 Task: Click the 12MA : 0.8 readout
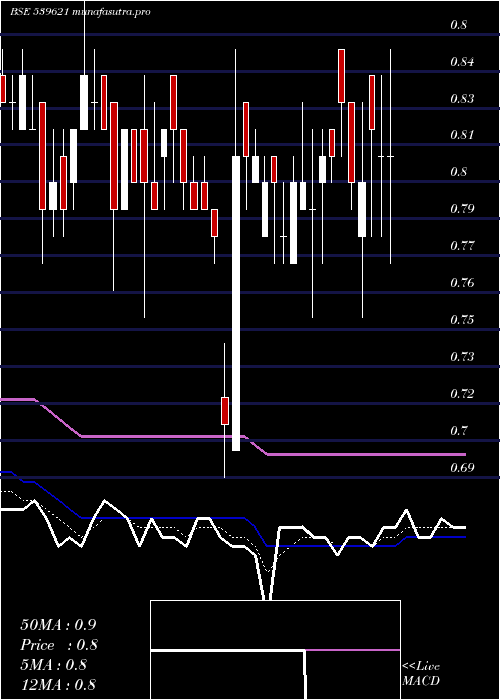(58, 684)
